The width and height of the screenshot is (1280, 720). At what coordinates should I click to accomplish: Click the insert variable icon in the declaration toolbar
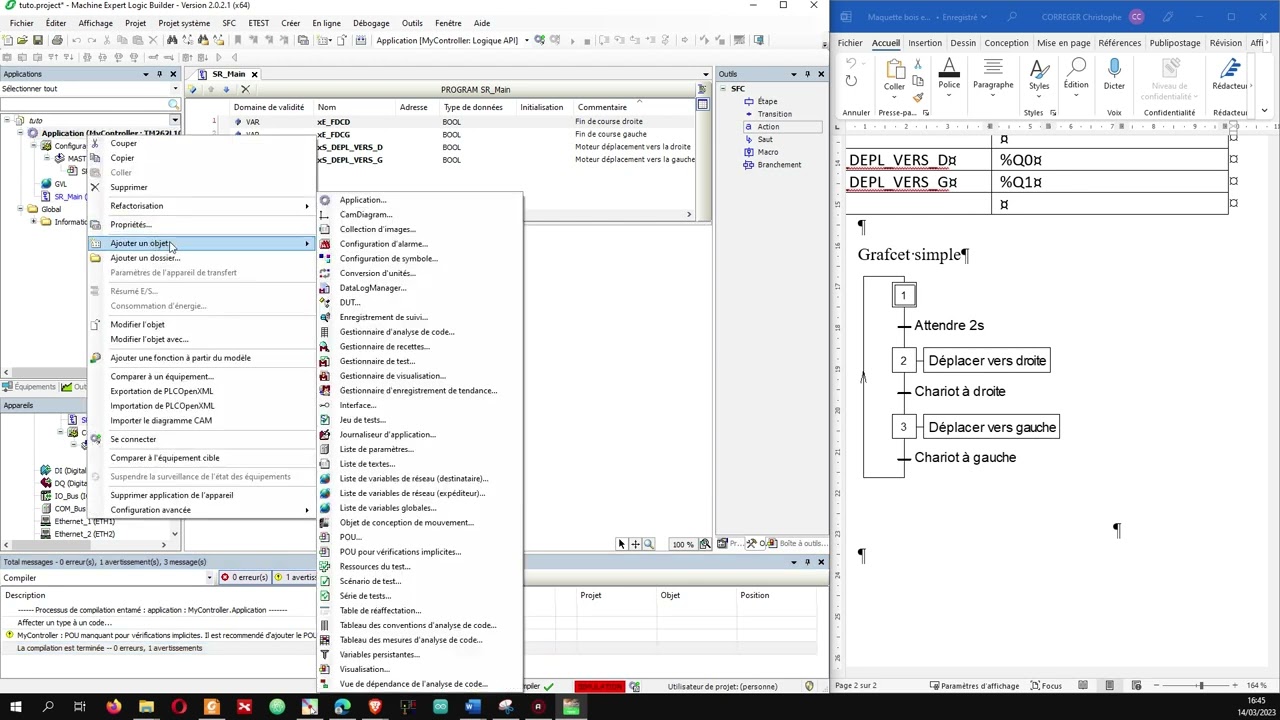tap(194, 89)
